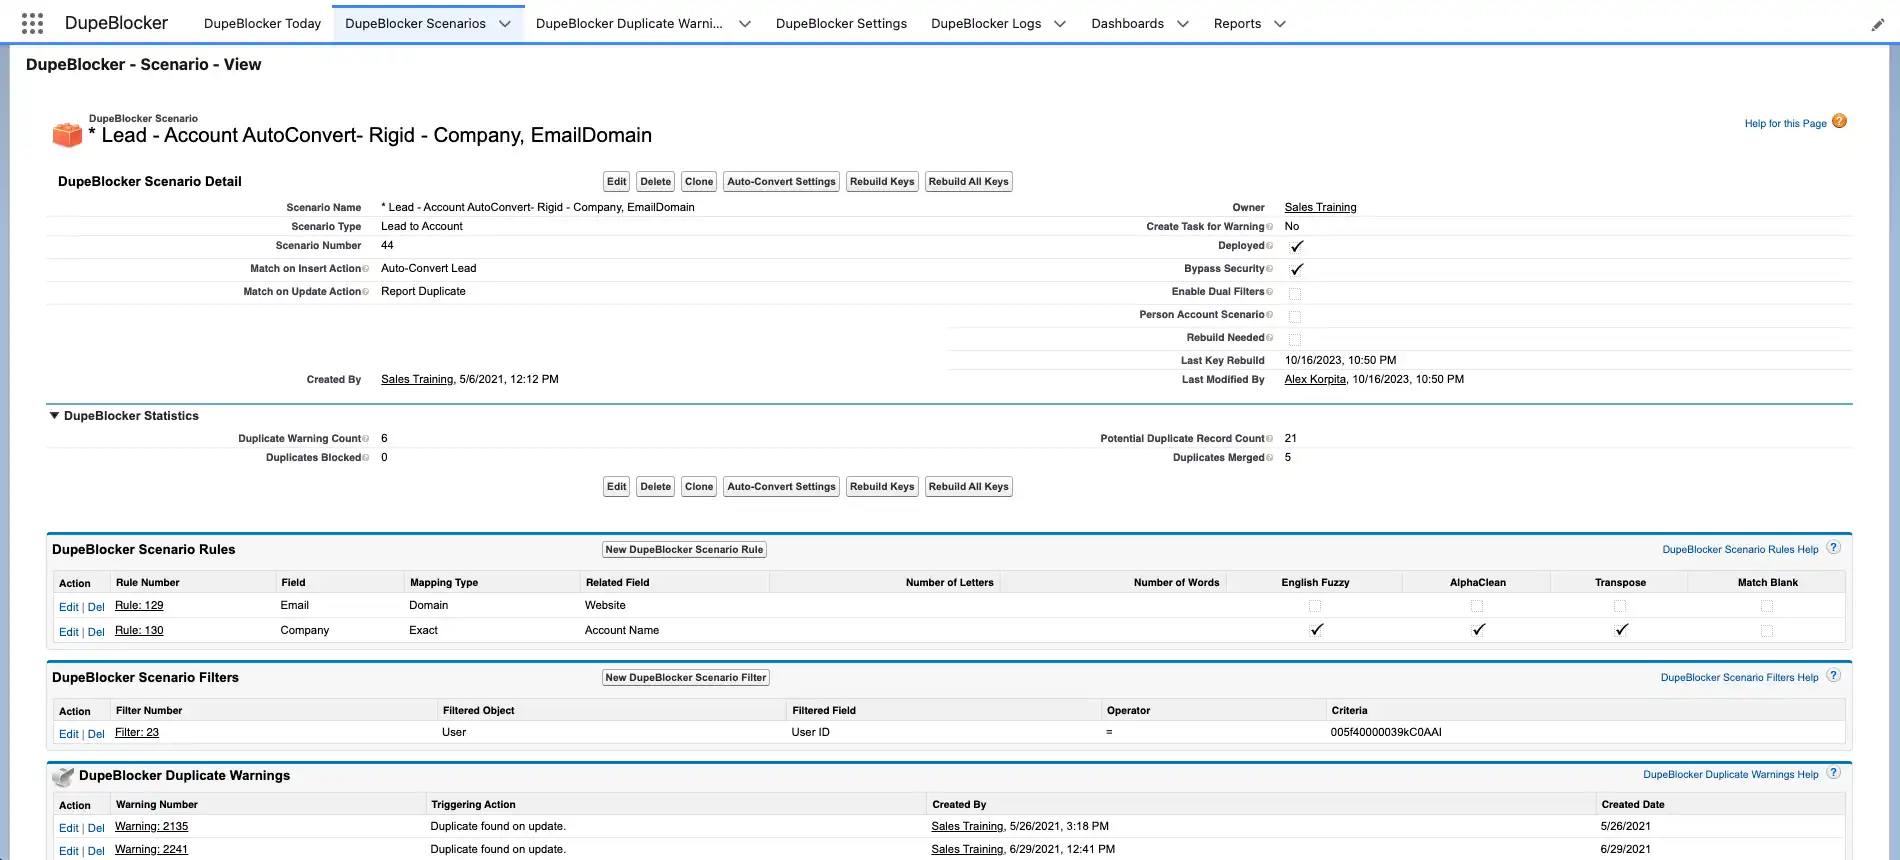
Task: Open the Filter: 23 link
Action: 137,732
